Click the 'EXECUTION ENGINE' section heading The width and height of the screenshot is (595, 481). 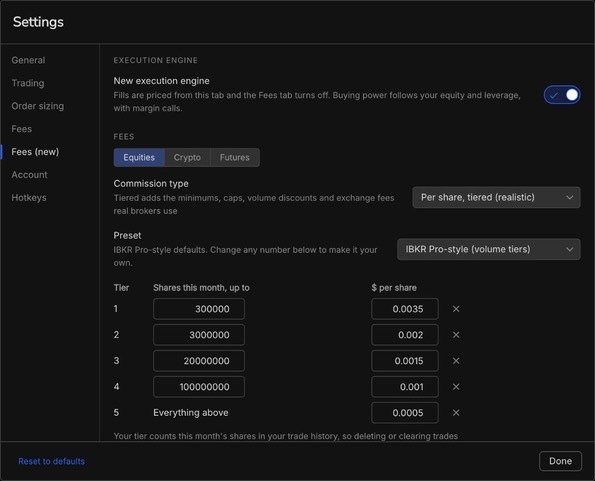point(156,60)
